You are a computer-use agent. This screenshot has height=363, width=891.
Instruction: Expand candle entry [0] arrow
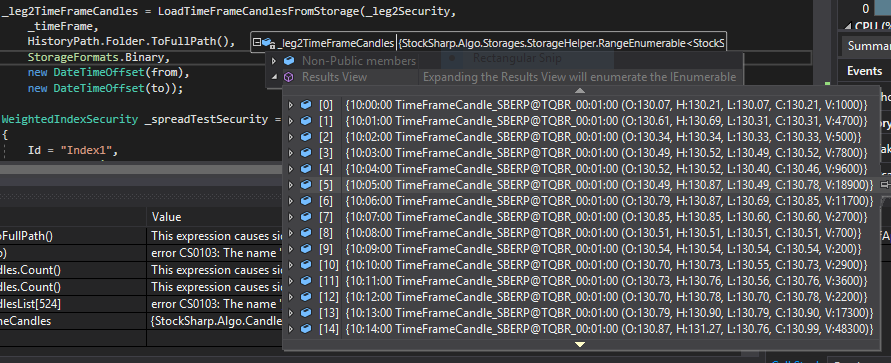(291, 105)
